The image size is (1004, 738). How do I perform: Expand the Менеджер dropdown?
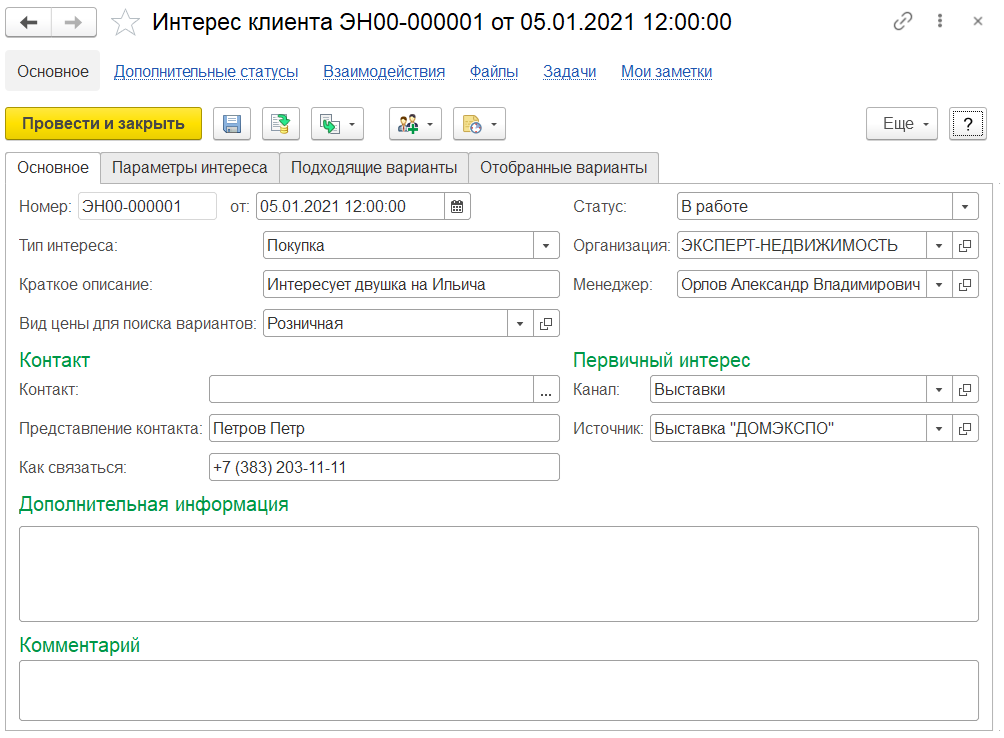(939, 285)
